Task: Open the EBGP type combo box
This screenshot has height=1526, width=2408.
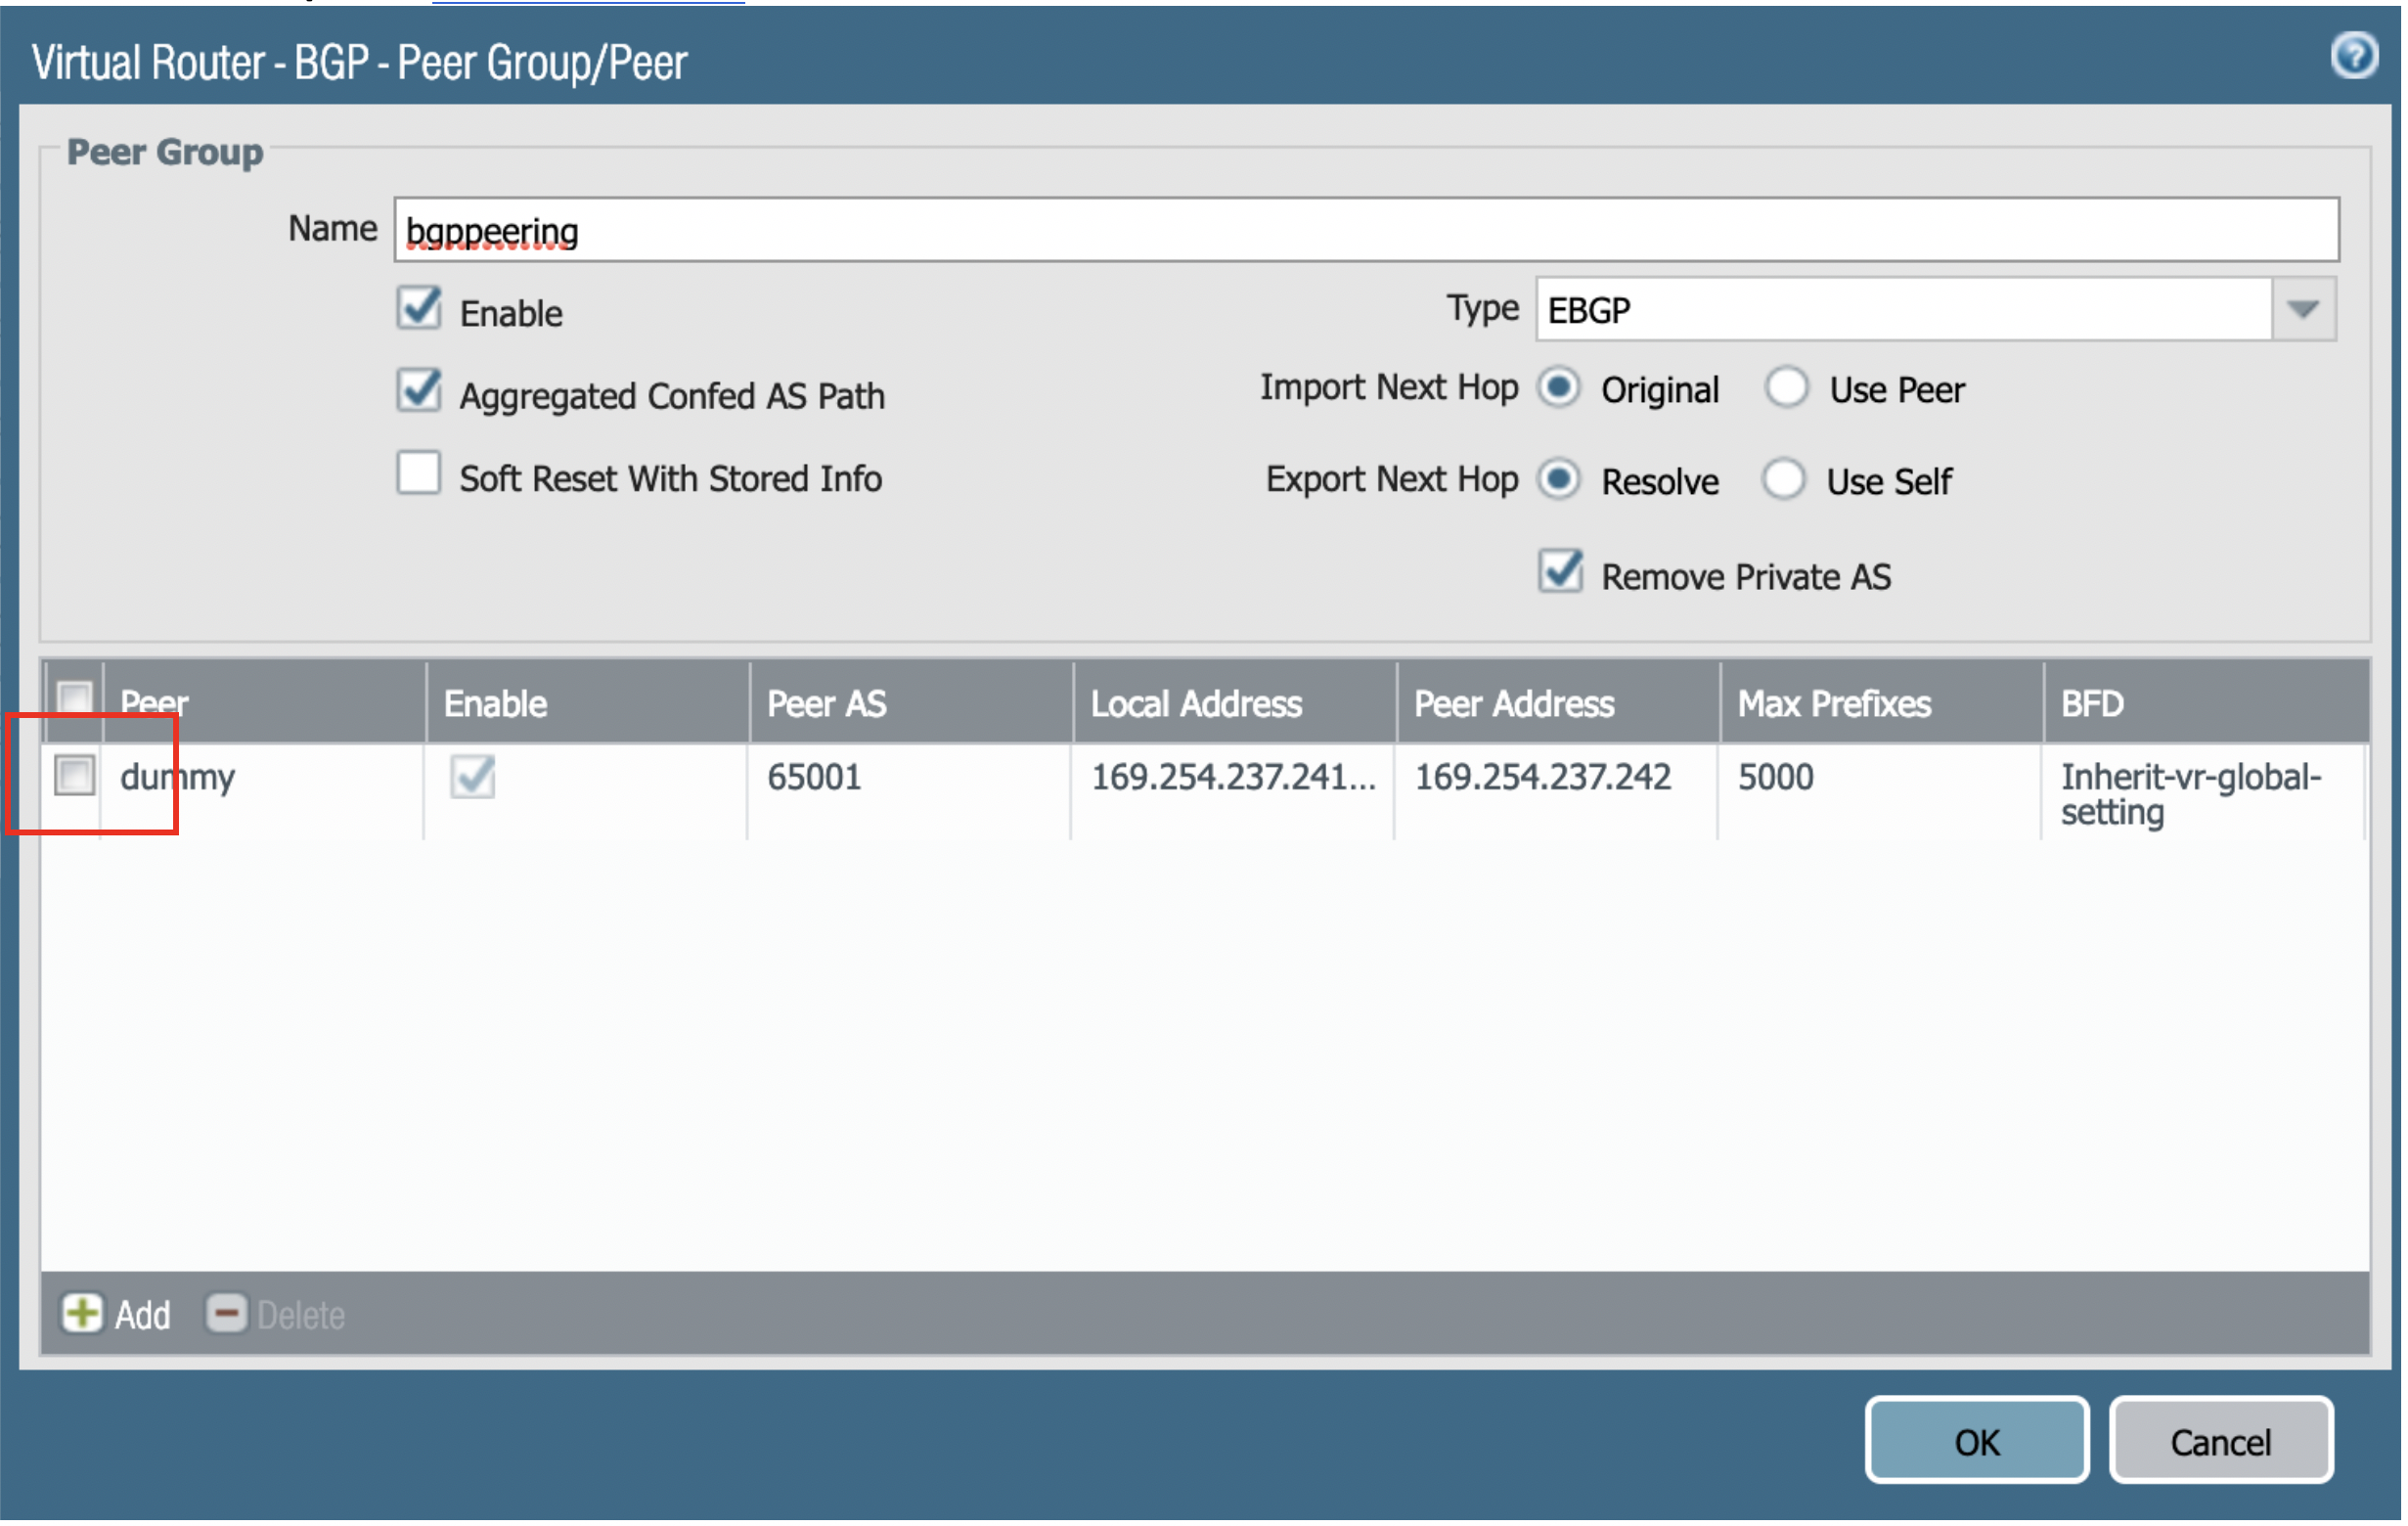Action: 1900,310
